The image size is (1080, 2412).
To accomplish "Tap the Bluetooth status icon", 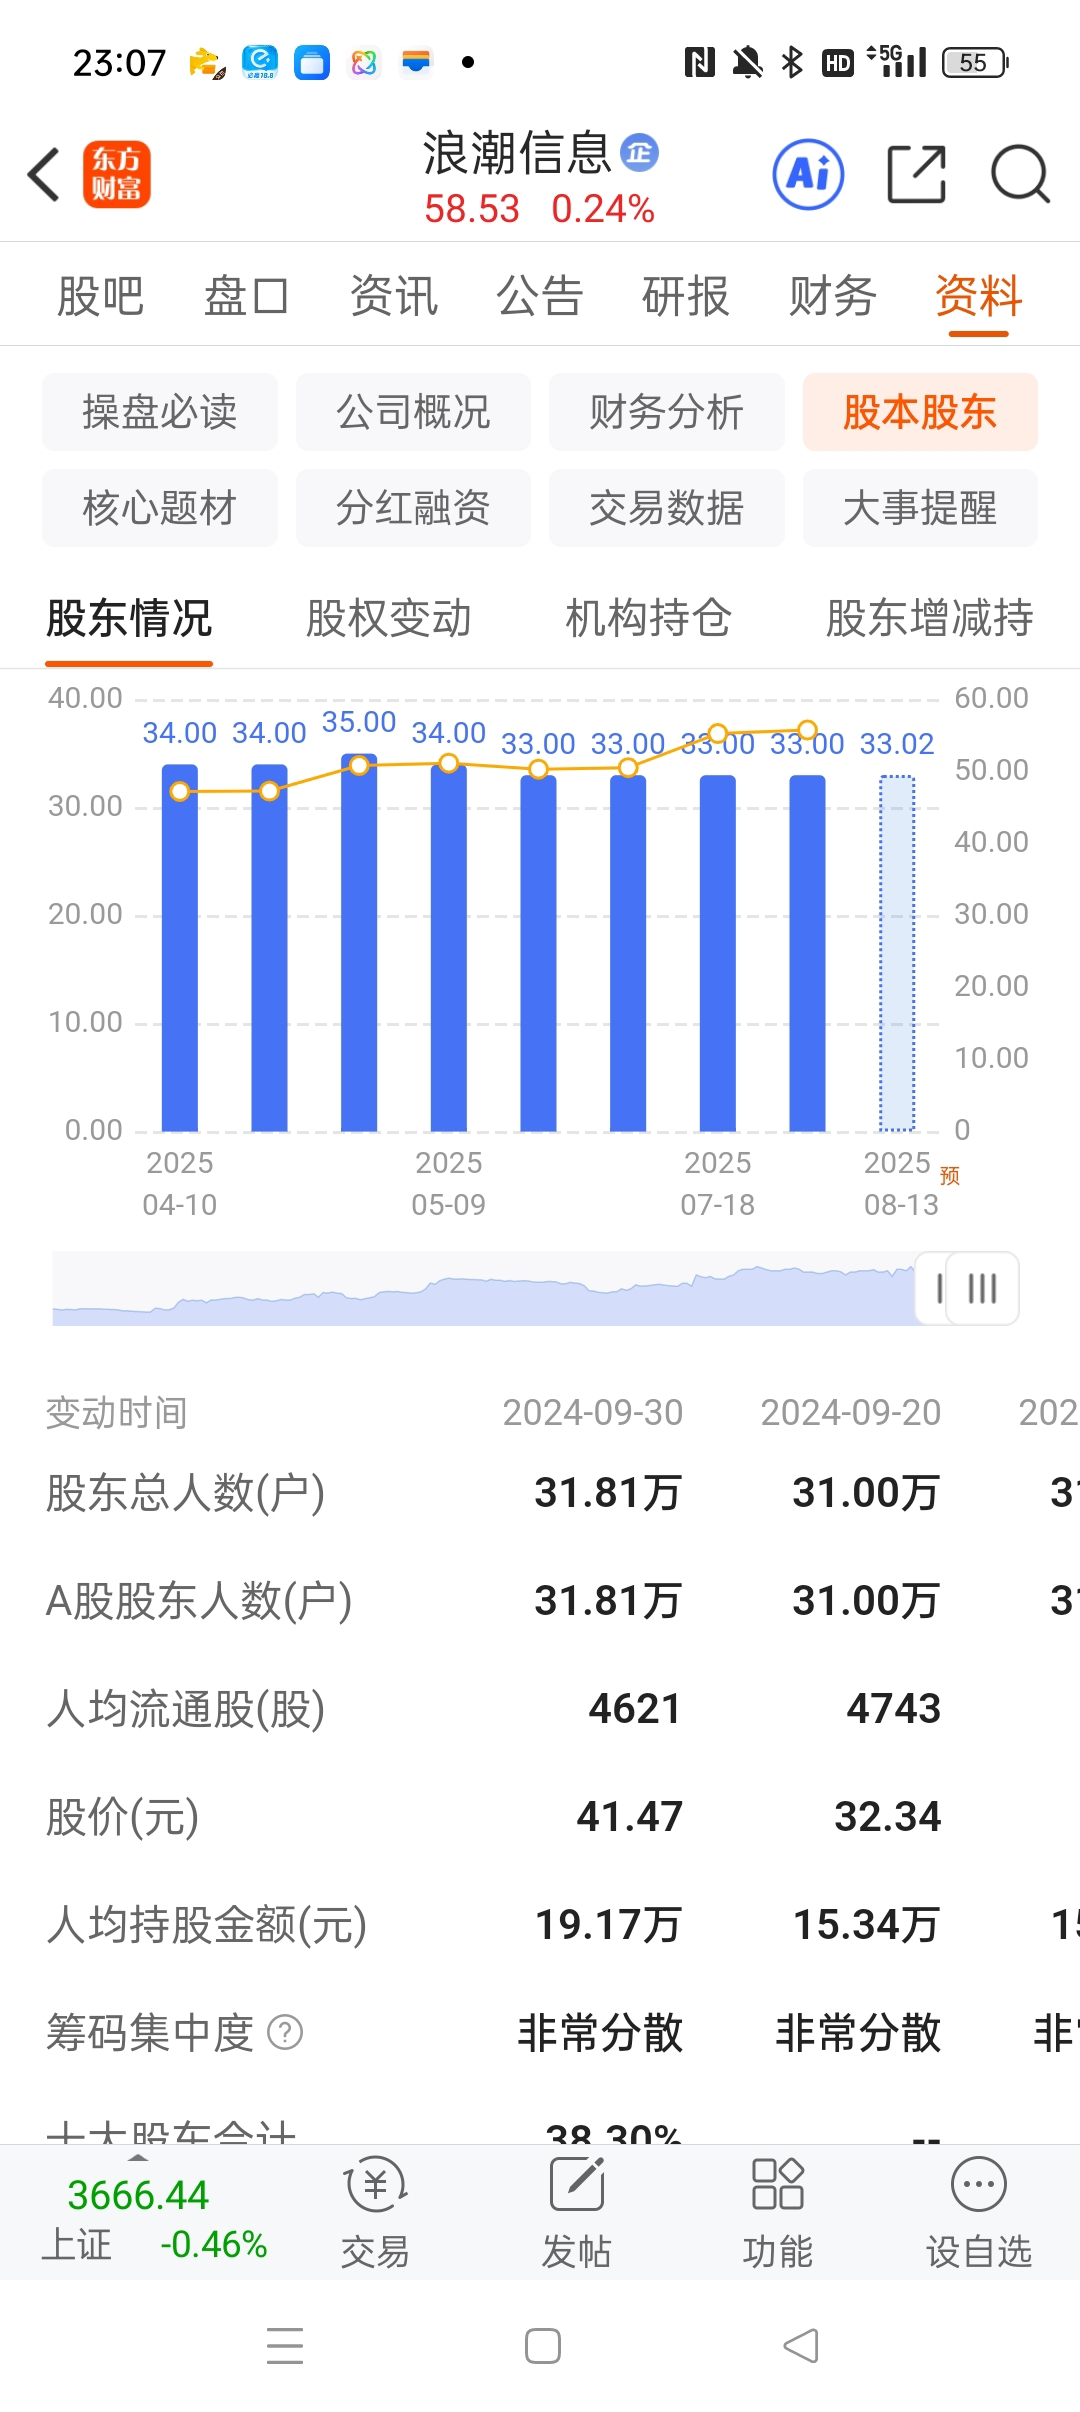I will (792, 63).
